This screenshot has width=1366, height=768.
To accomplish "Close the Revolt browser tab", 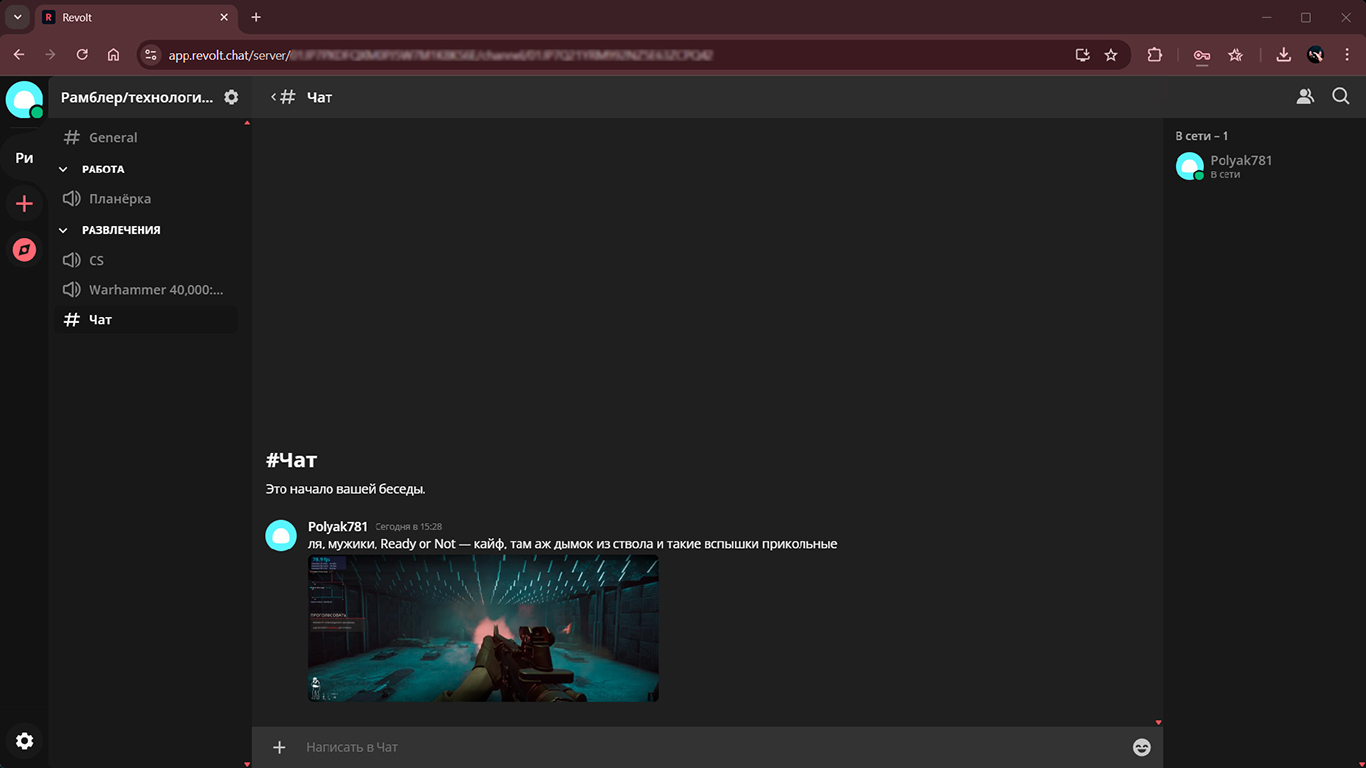I will pyautogui.click(x=223, y=17).
